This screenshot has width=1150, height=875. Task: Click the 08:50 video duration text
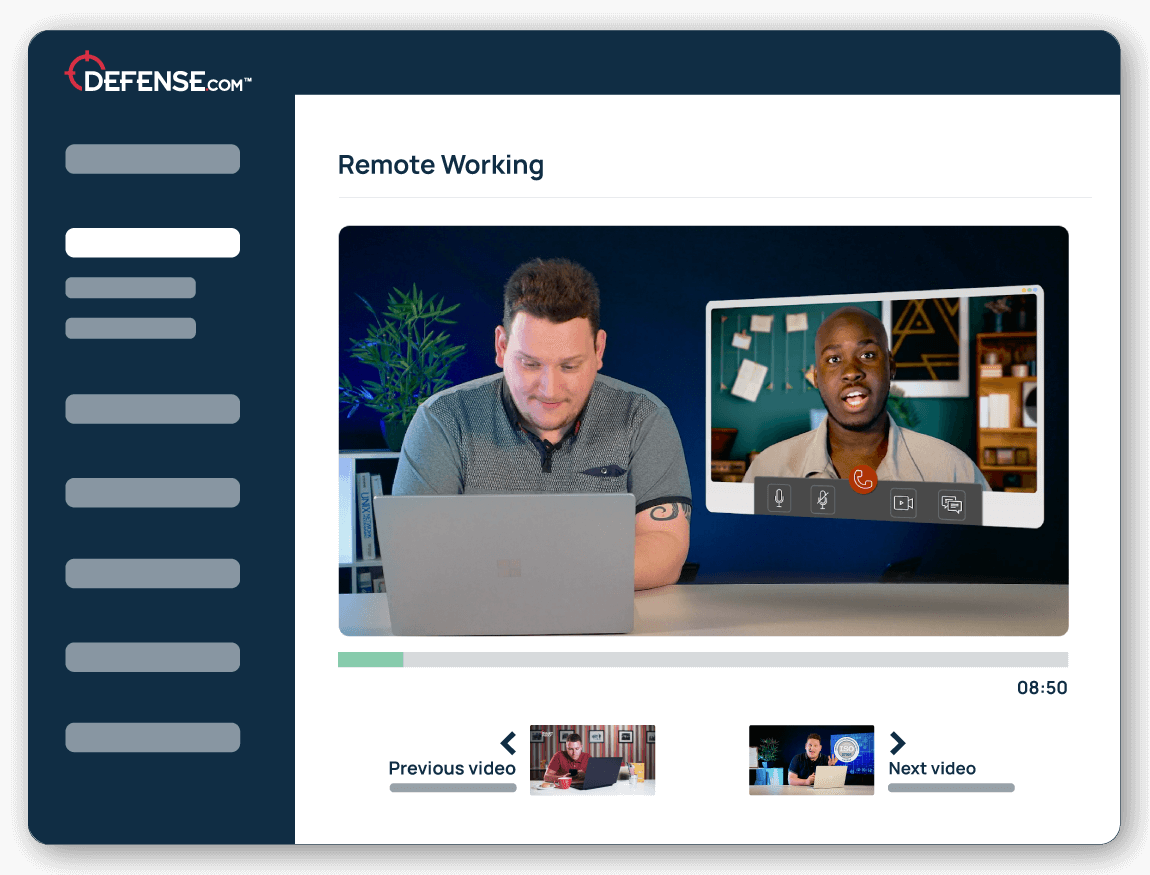[1041, 687]
